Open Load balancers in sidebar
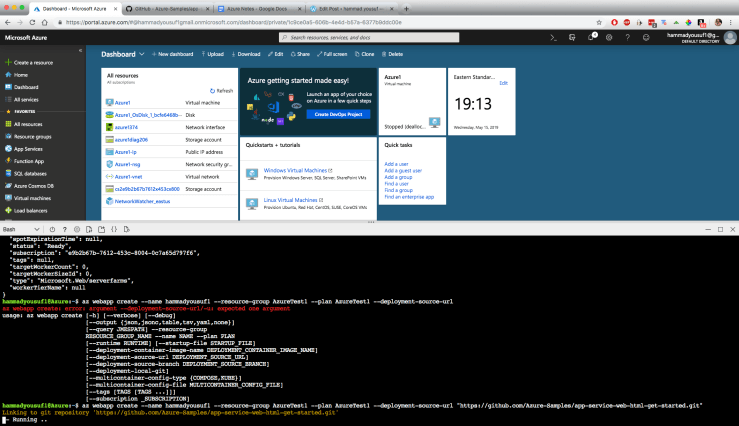The height and width of the screenshot is (426, 739). [x=26, y=211]
